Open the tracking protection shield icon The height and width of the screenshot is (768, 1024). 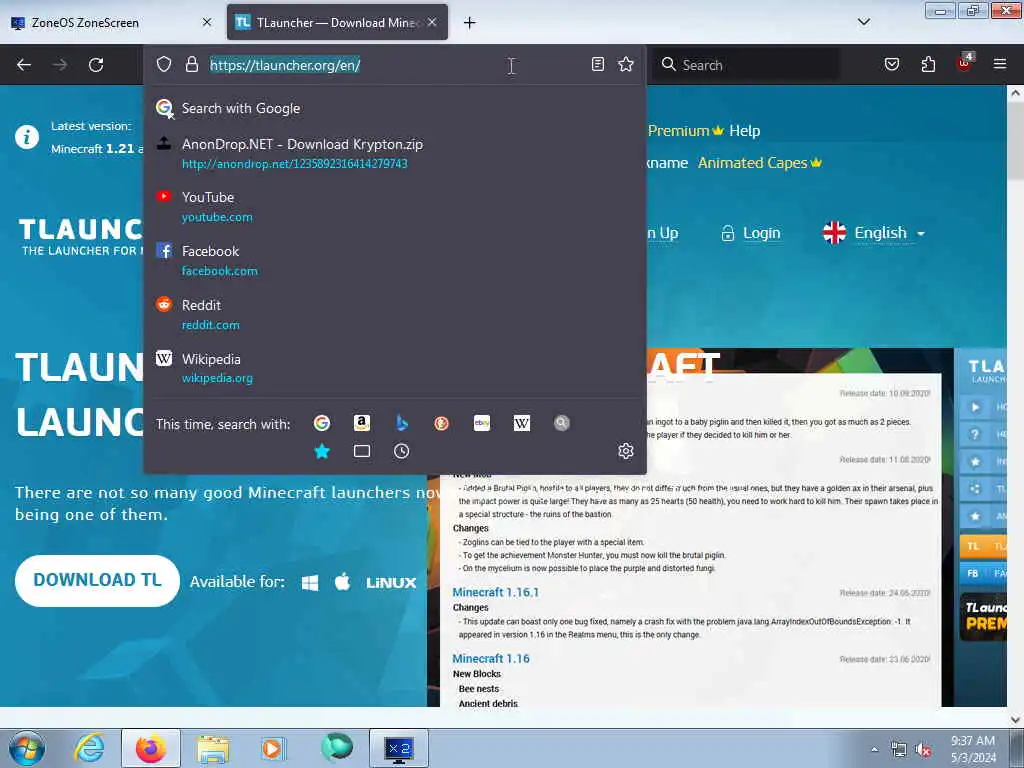(x=164, y=64)
